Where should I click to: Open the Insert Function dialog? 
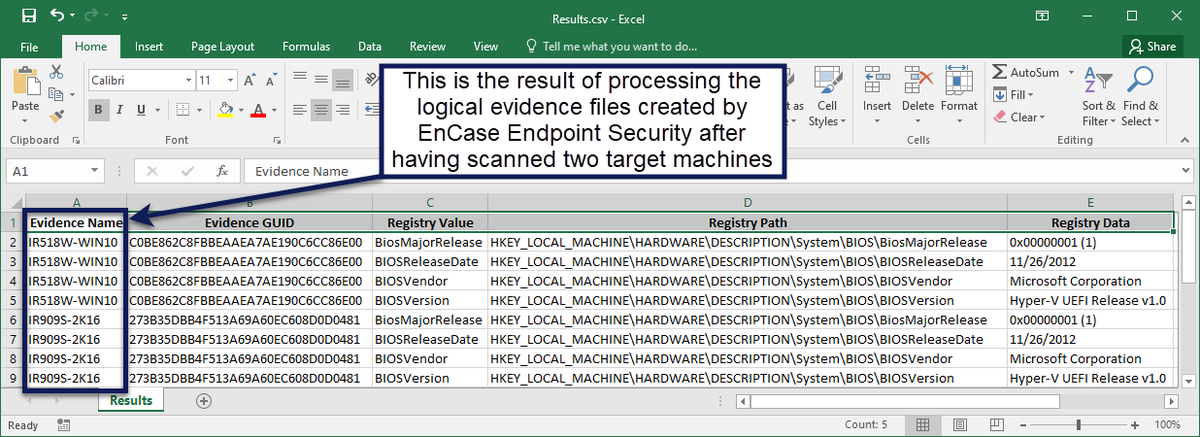[222, 171]
